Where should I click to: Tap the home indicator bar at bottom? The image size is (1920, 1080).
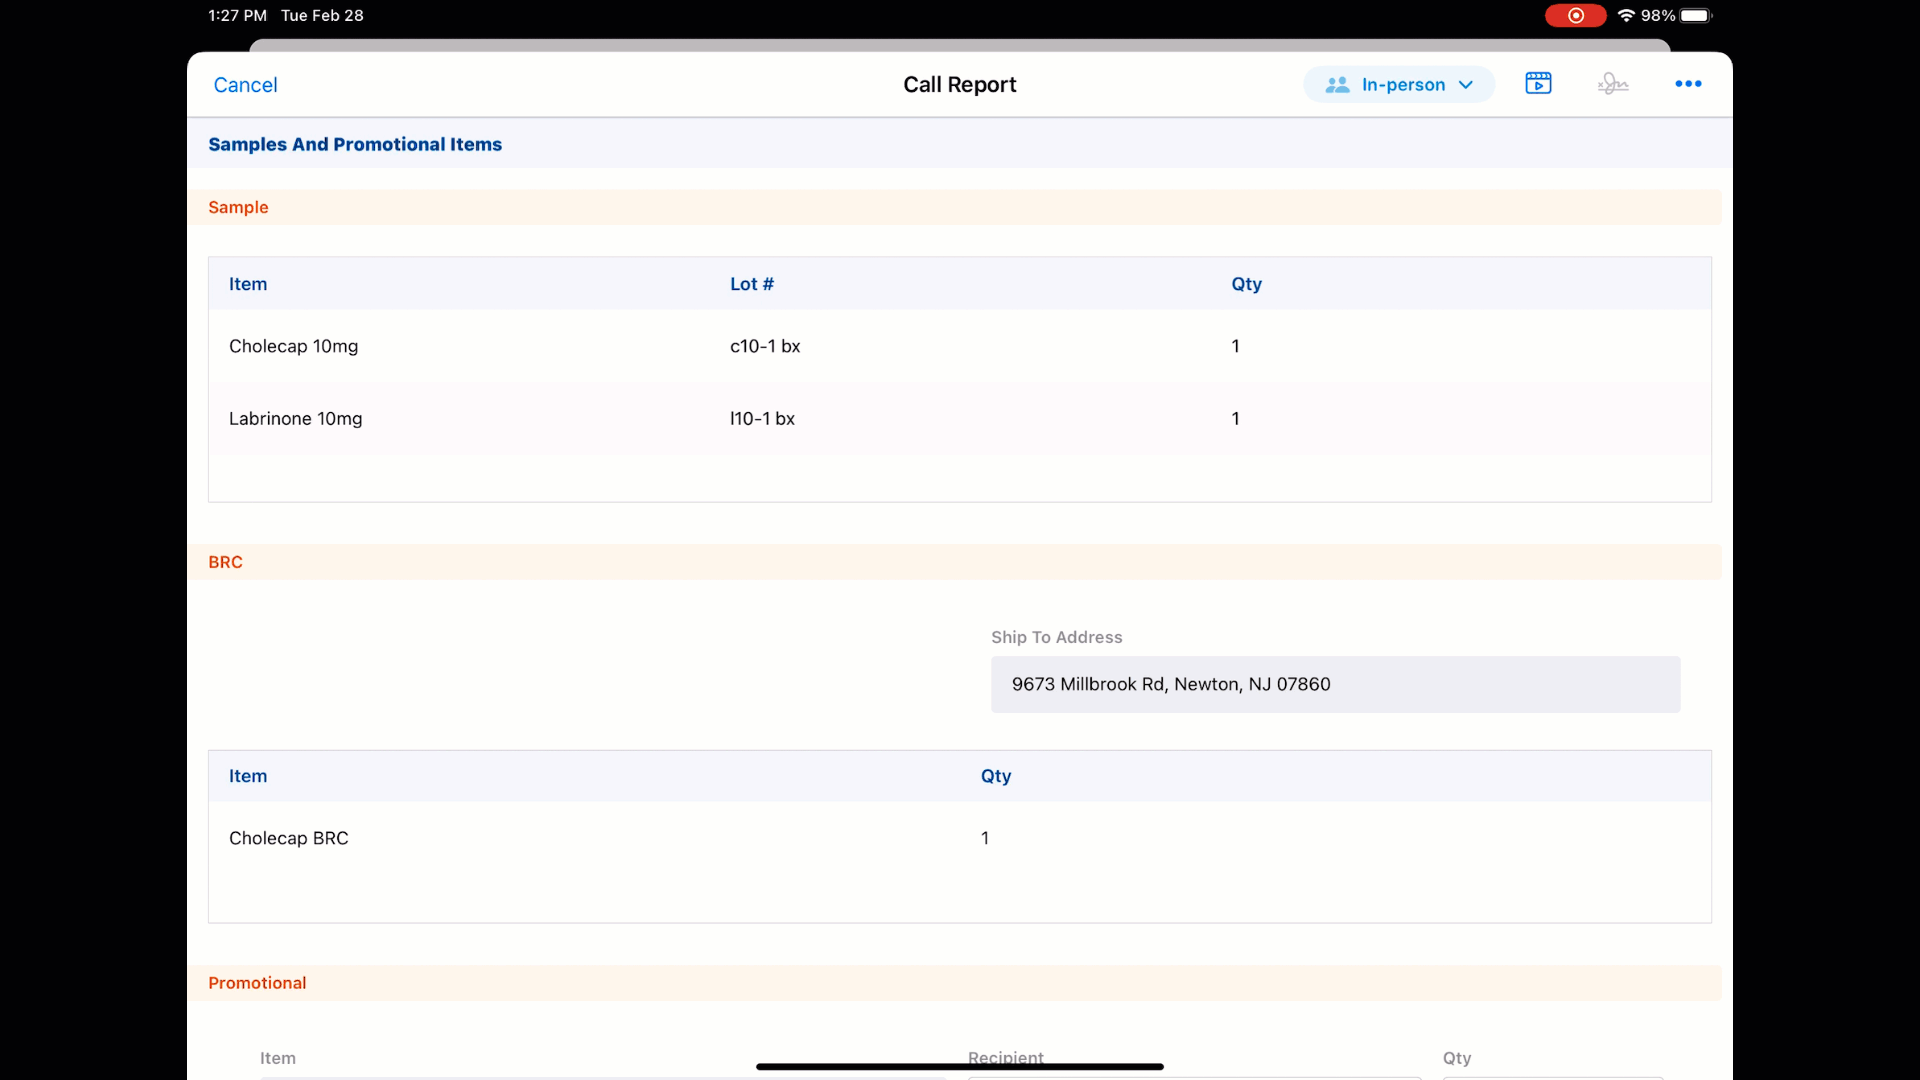click(959, 1067)
